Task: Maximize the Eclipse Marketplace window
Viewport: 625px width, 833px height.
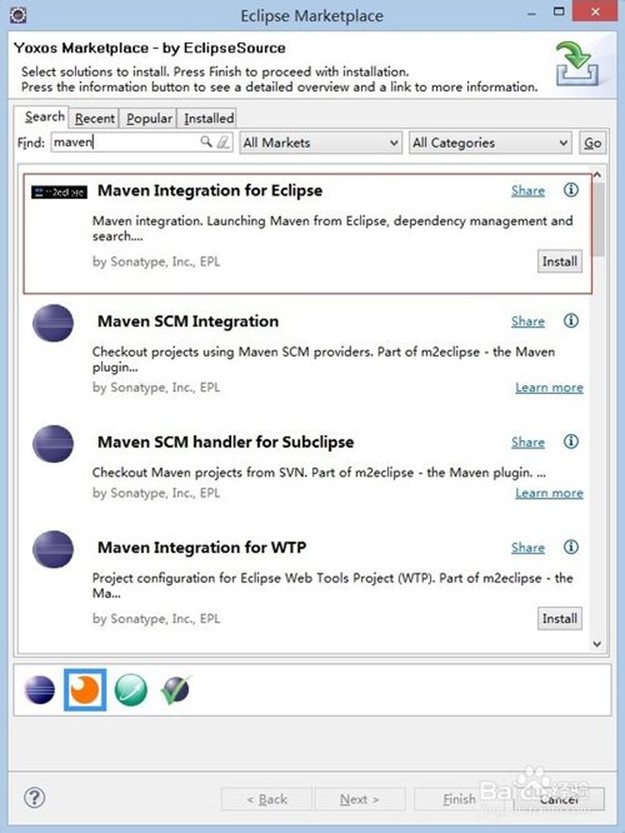Action: [559, 11]
